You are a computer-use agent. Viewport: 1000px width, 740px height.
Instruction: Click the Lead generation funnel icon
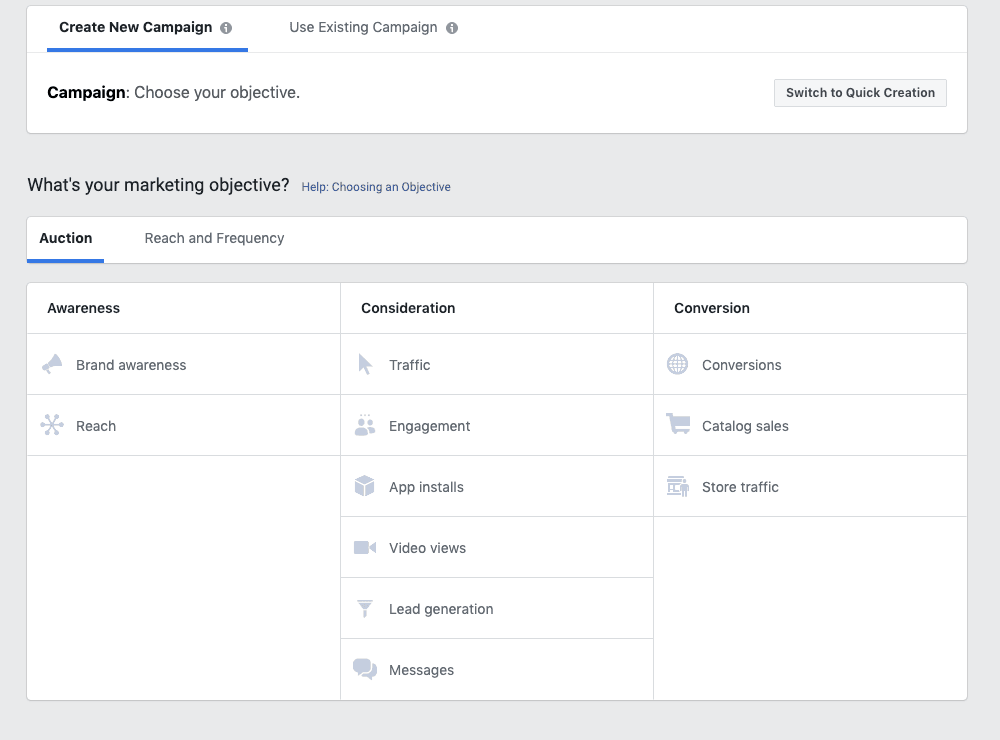pos(365,609)
